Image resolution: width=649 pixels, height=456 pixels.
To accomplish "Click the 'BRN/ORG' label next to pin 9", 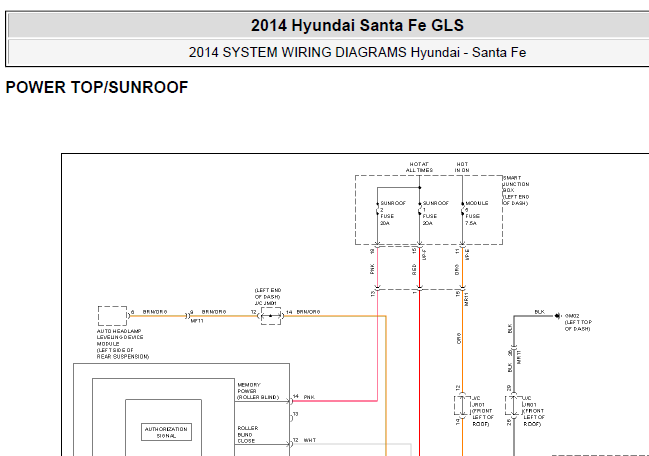I will pyautogui.click(x=214, y=312).
